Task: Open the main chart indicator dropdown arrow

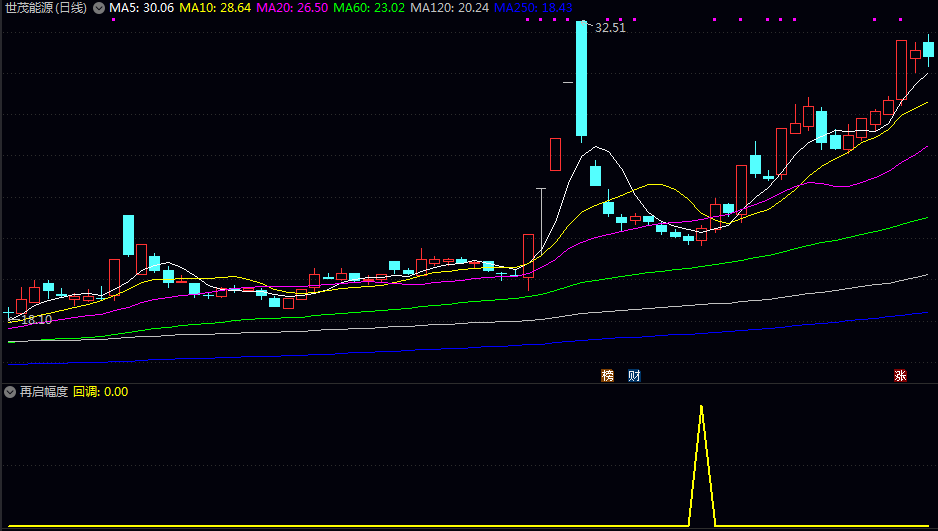Action: point(98,8)
